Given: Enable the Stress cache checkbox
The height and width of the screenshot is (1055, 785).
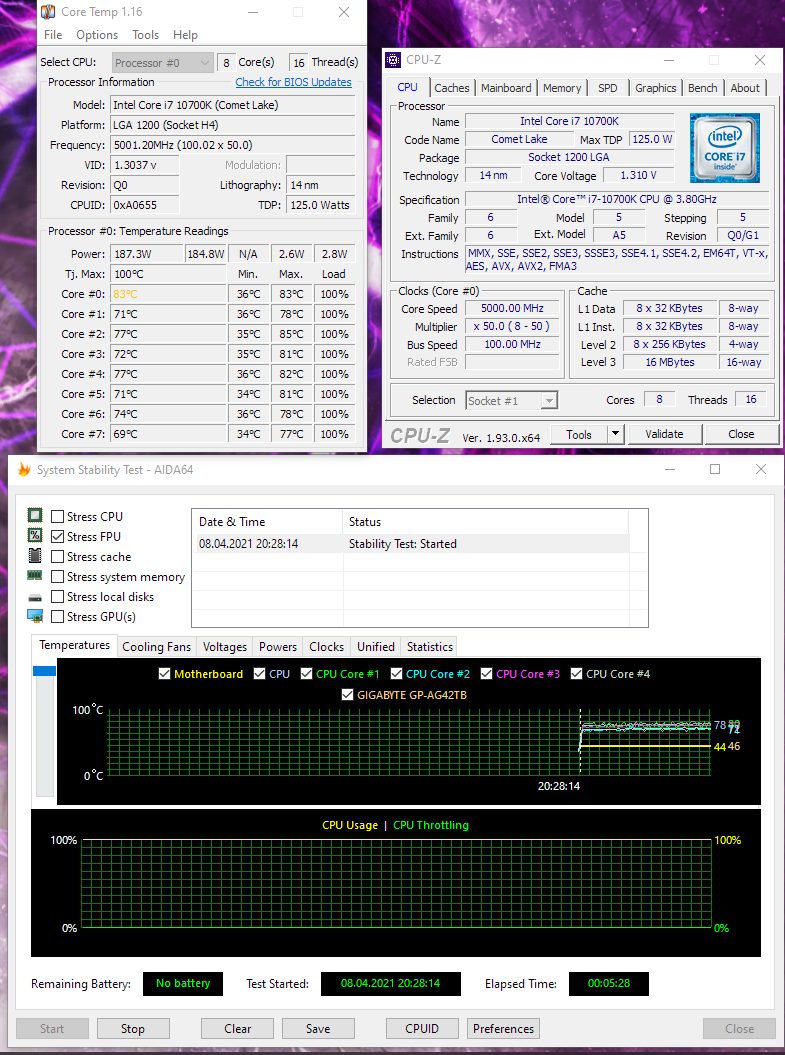Looking at the screenshot, I should [x=58, y=556].
